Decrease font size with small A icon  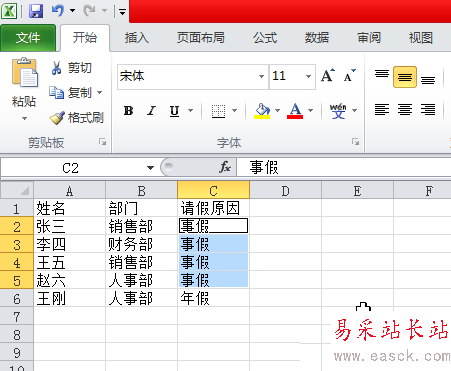click(350, 76)
